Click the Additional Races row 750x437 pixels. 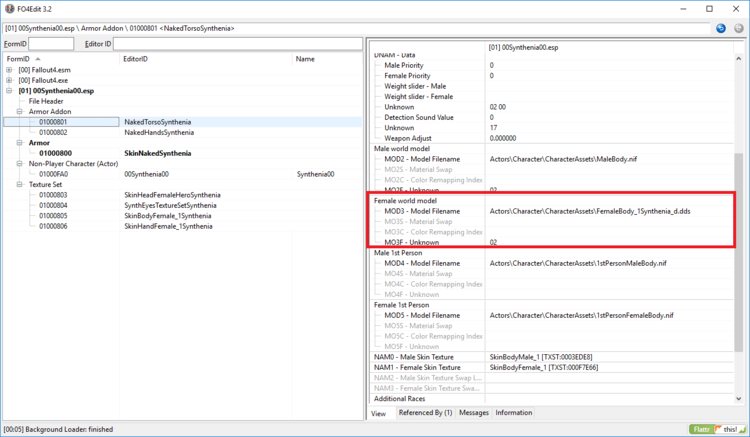tap(552, 399)
